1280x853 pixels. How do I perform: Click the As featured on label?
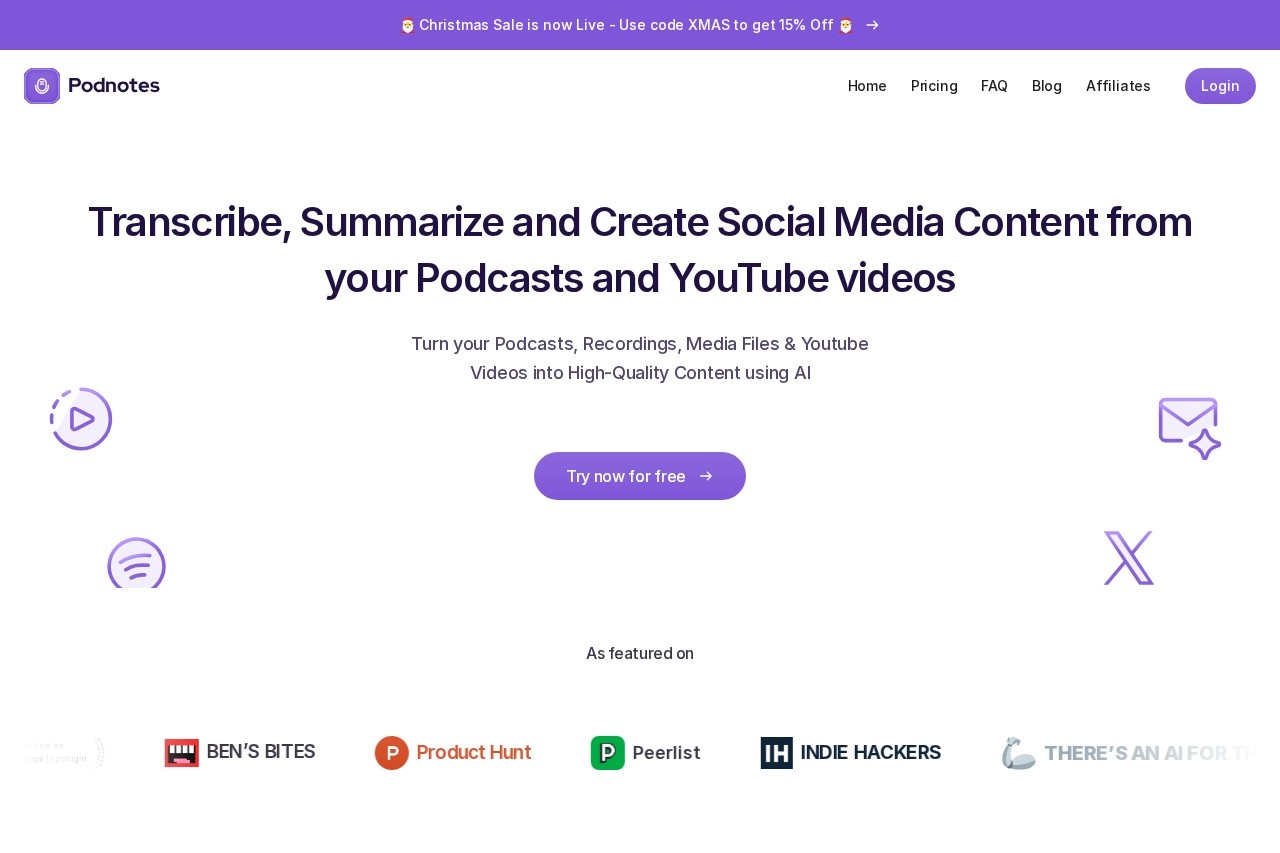click(x=640, y=653)
